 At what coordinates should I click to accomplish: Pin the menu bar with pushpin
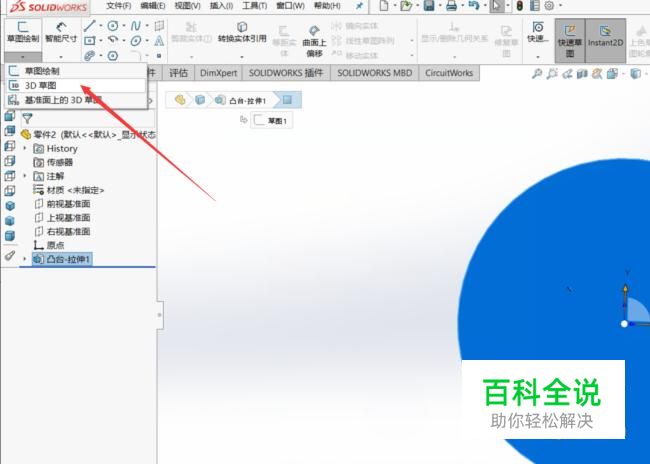click(359, 6)
